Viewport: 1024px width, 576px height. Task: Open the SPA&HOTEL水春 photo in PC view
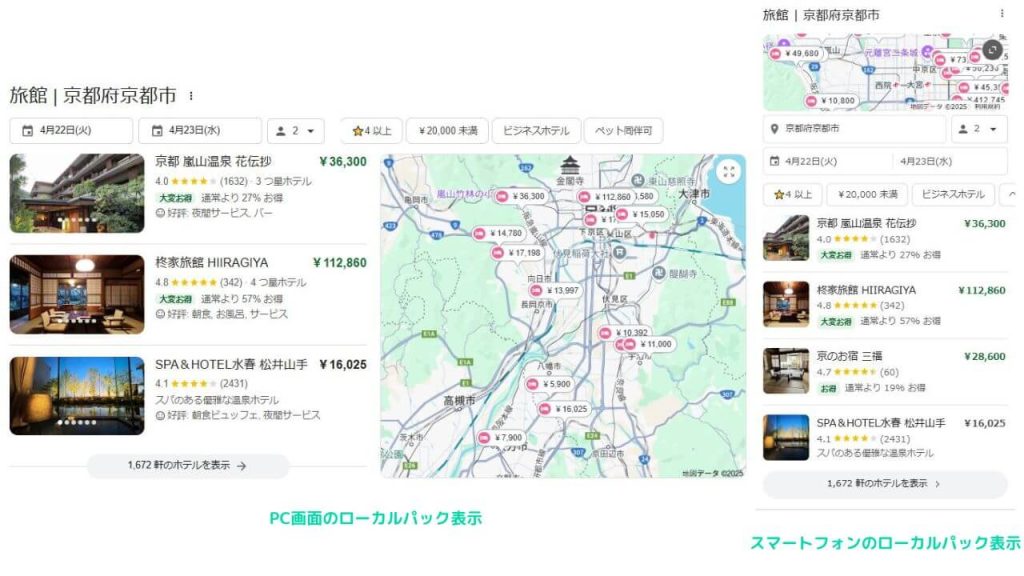tap(77, 396)
